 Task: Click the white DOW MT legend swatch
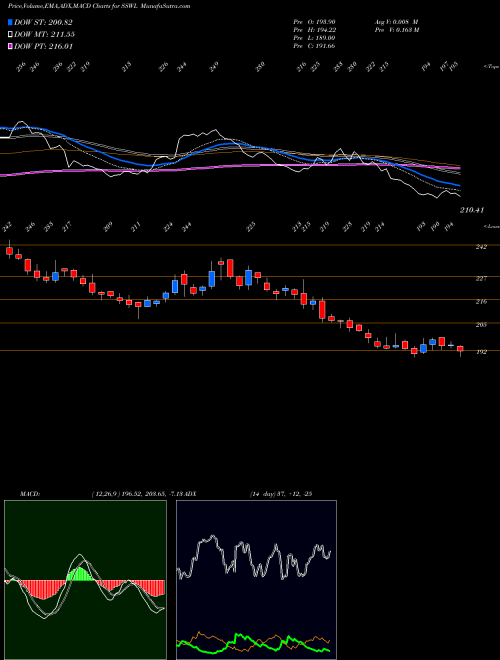10,34
